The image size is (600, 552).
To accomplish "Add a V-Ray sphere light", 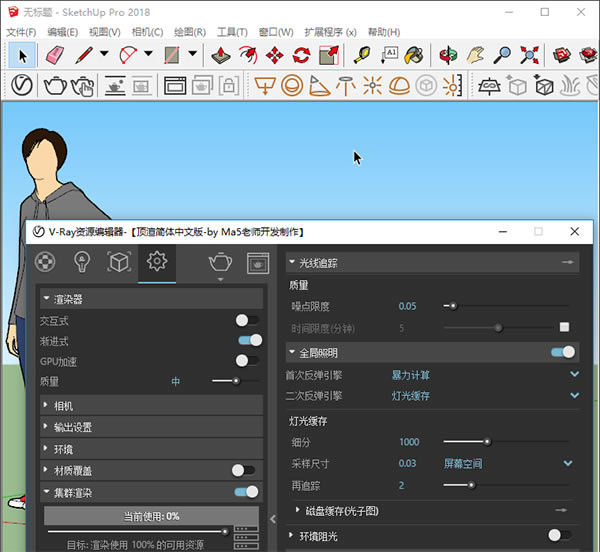I will pyautogui.click(x=292, y=85).
